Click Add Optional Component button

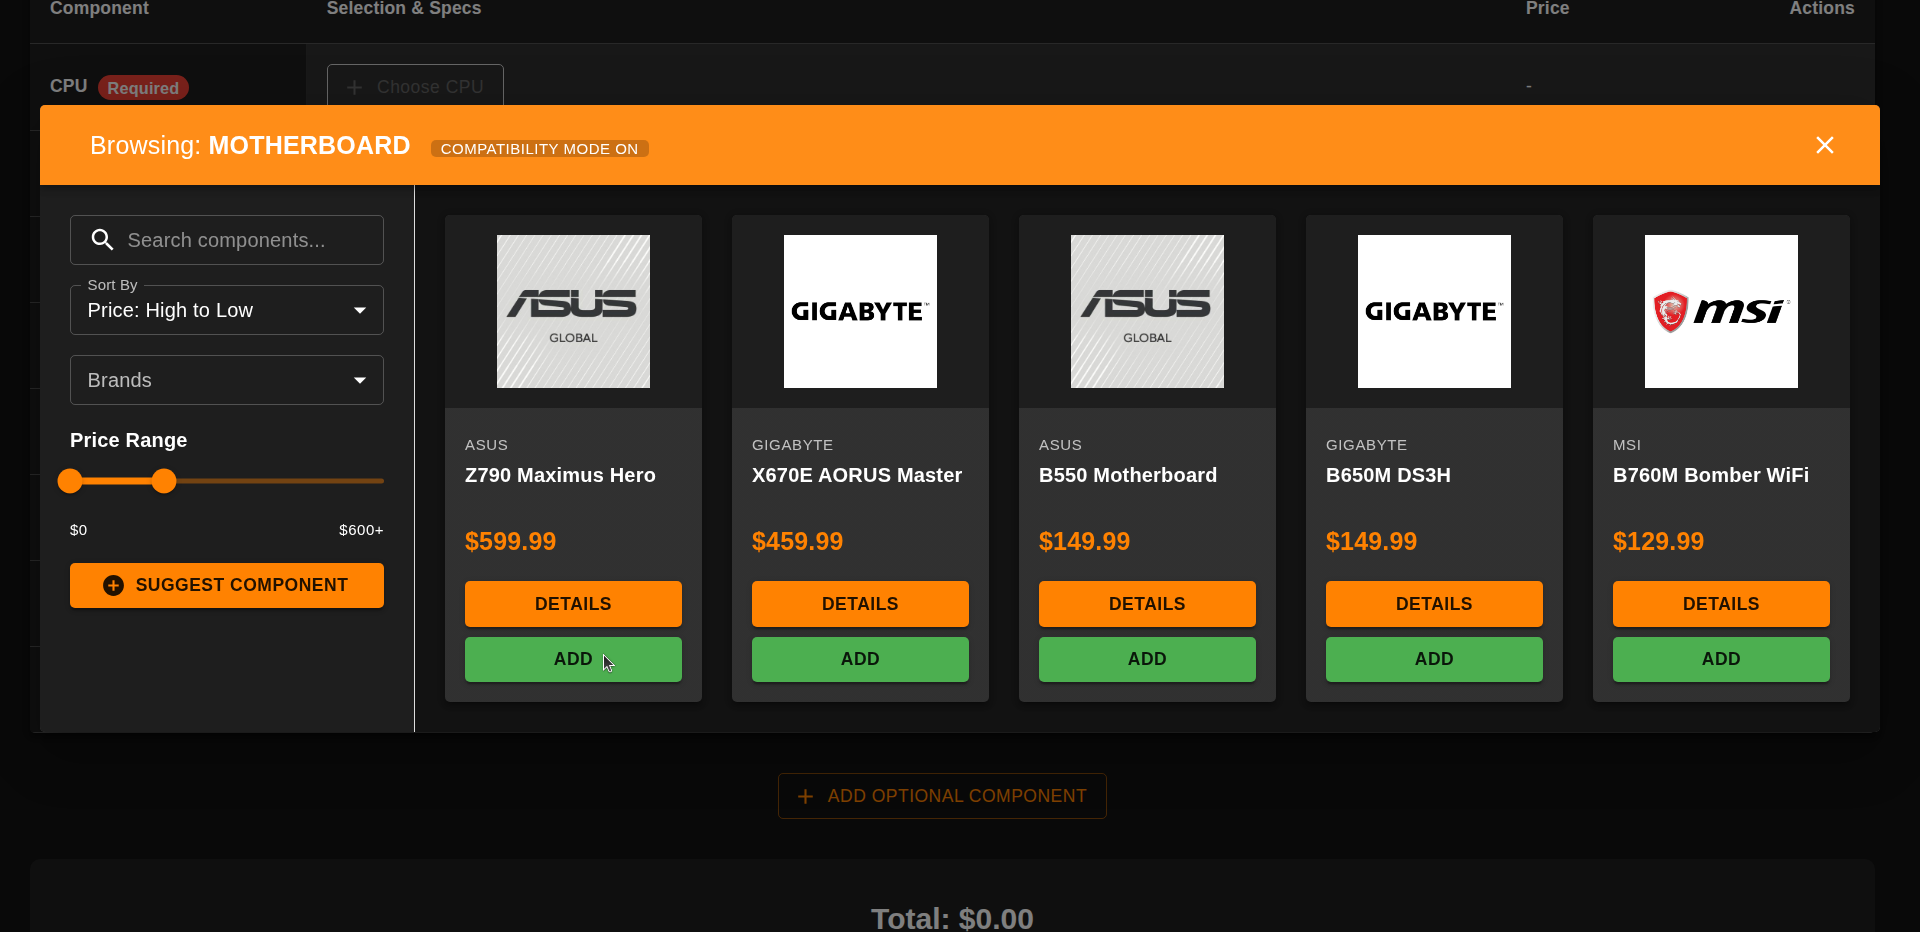point(942,796)
